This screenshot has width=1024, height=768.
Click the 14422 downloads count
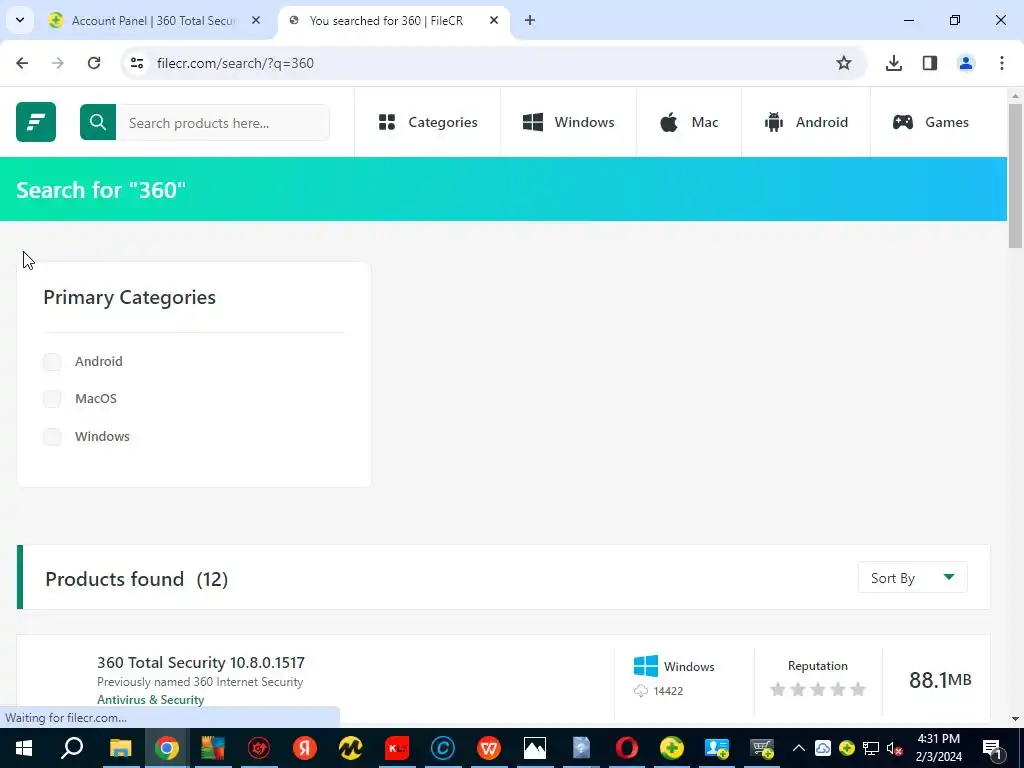coord(668,691)
